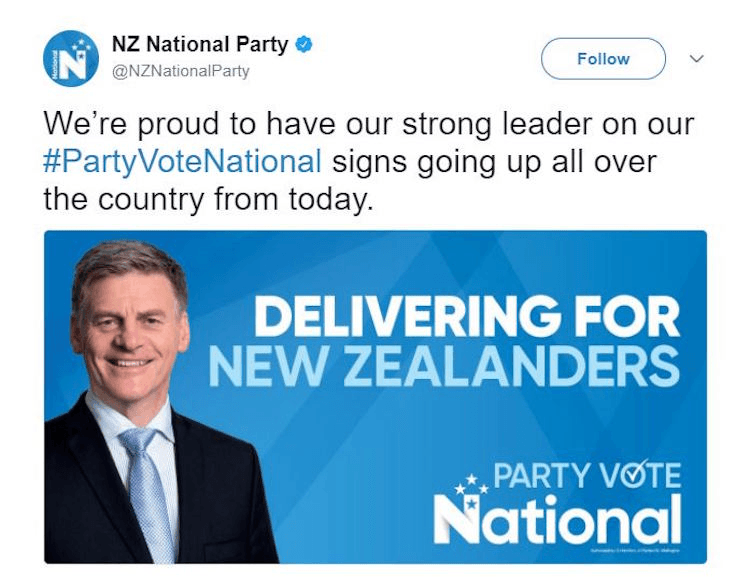
Task: Click the NZ National Party display name
Action: pyautogui.click(x=201, y=46)
